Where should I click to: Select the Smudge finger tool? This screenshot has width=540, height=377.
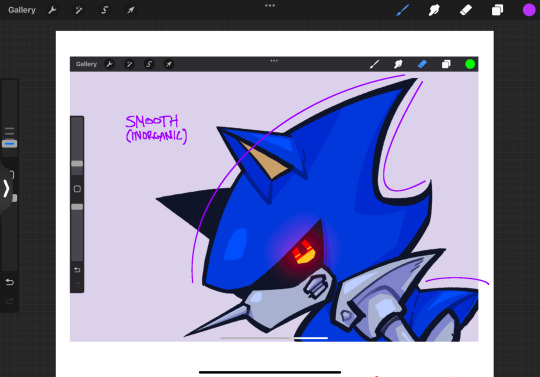tap(434, 10)
